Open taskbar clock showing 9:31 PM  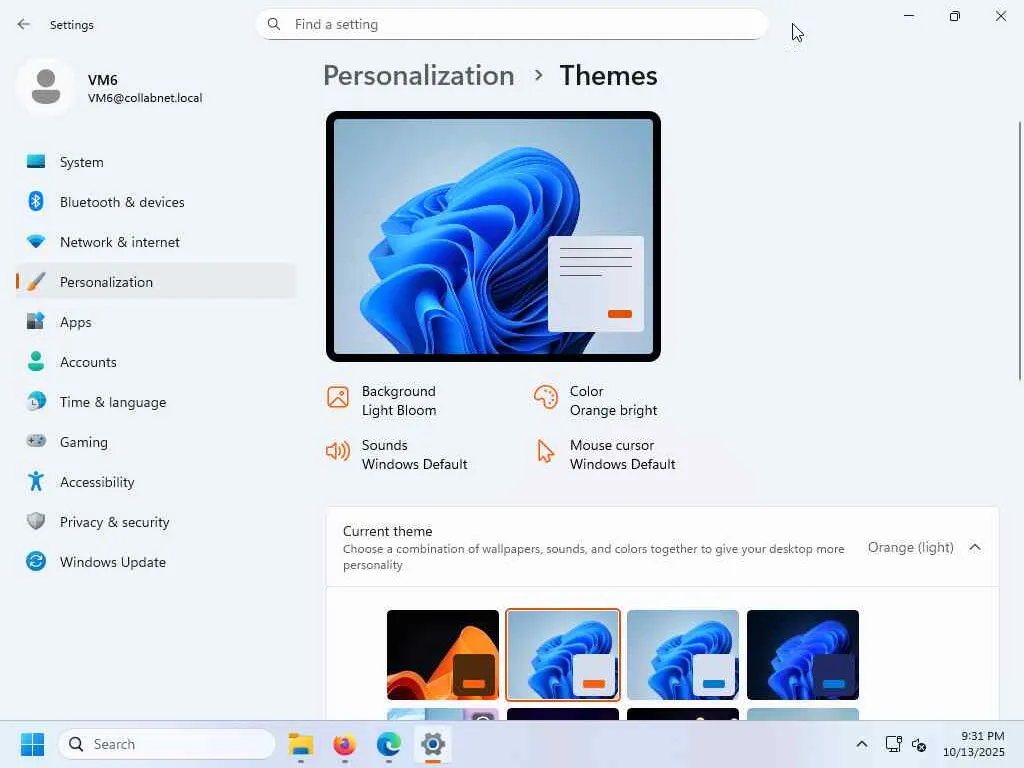point(974,744)
